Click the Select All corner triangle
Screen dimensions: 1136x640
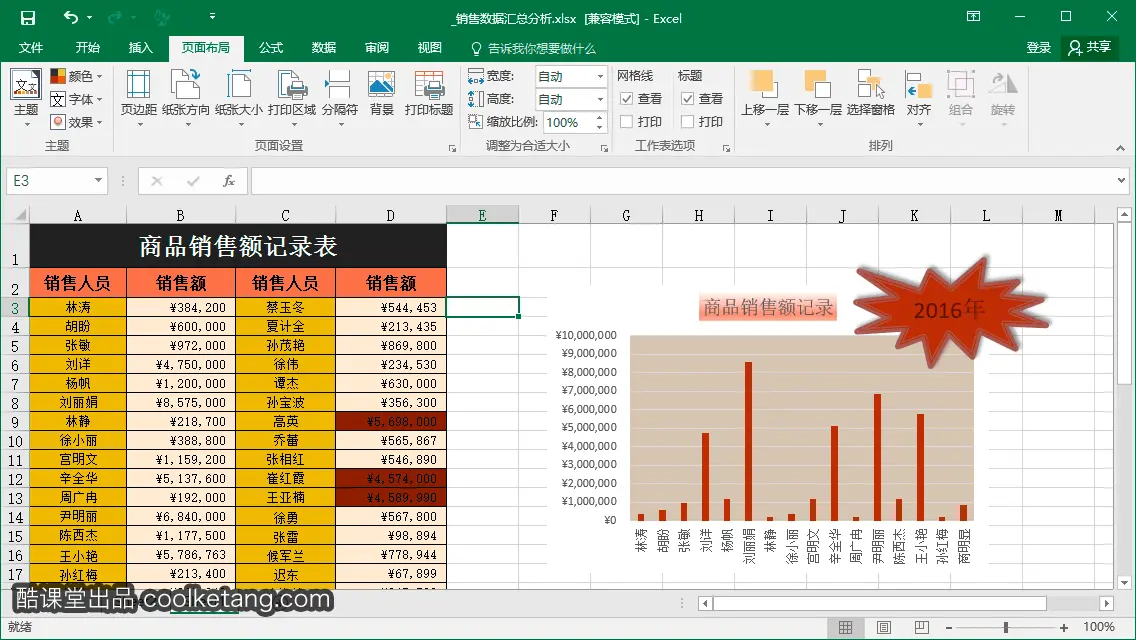tap(21, 215)
